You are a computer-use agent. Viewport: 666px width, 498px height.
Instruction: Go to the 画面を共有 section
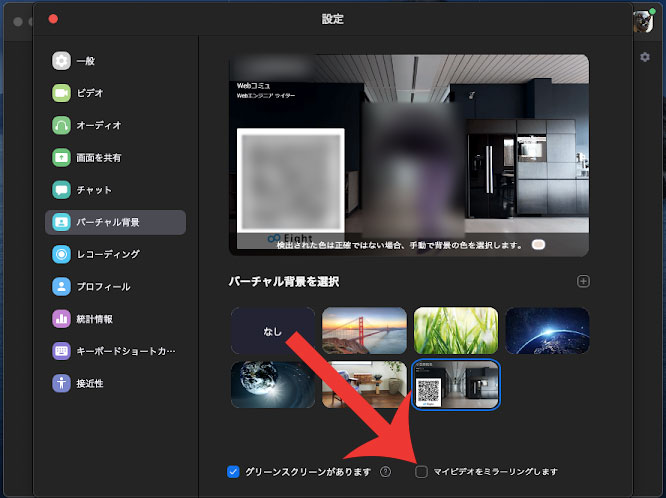tap(116, 158)
